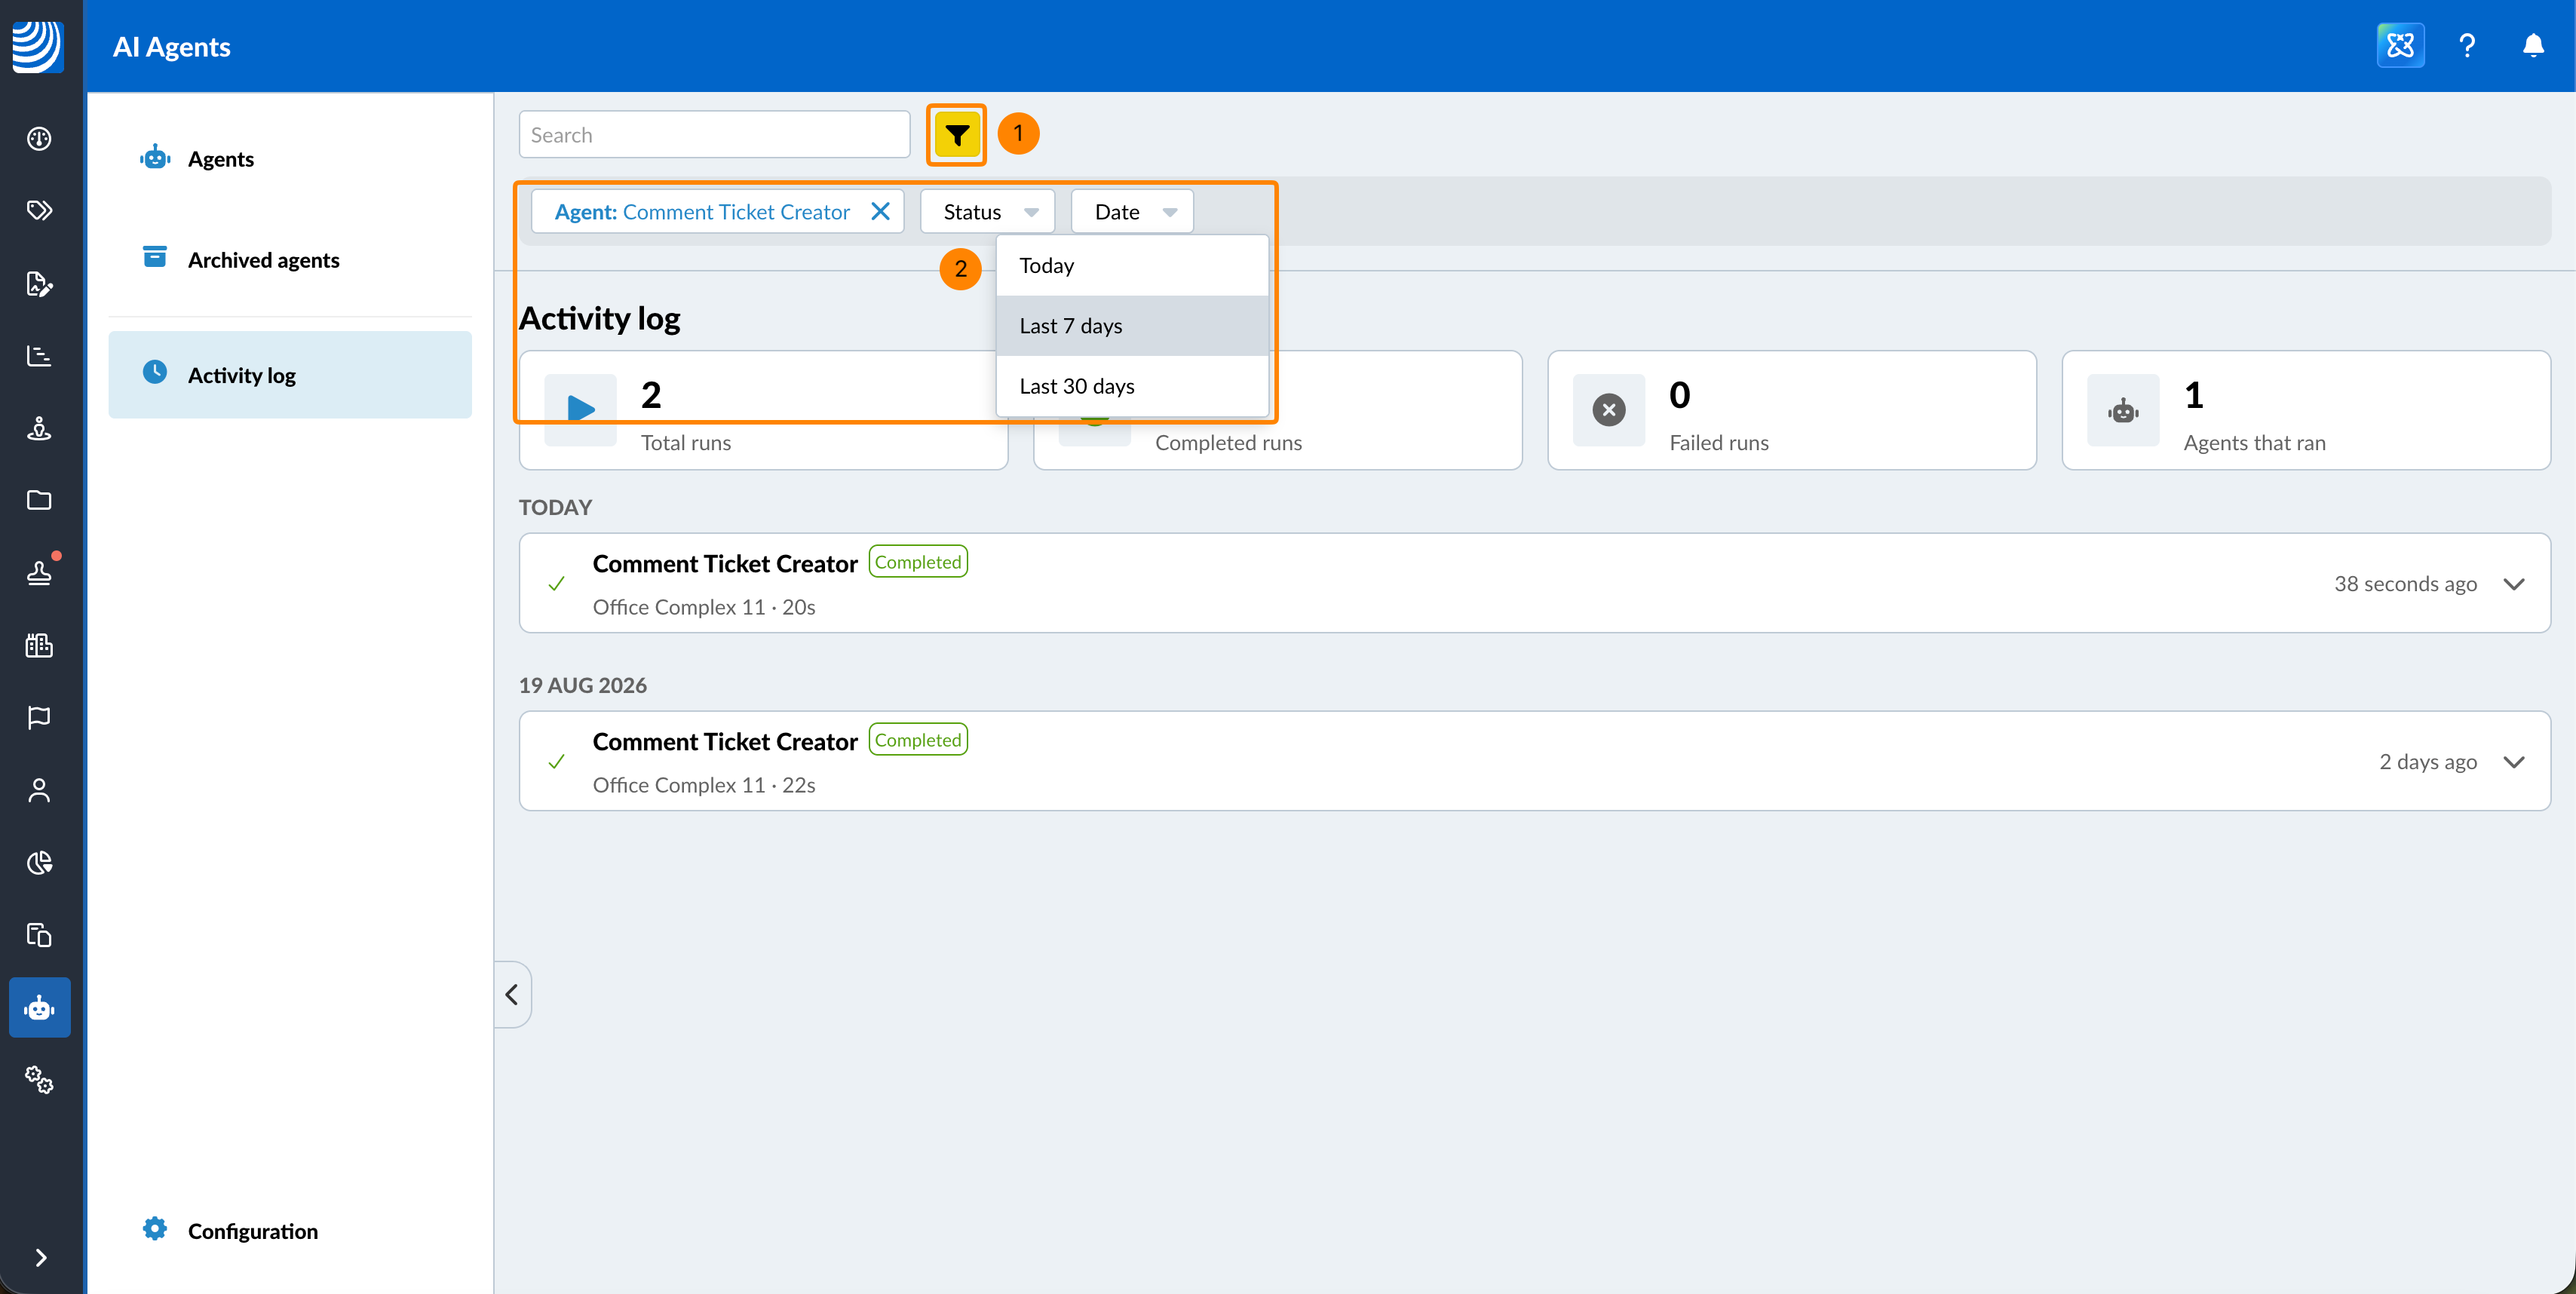Click today's Comment Ticket Creator title

point(725,564)
